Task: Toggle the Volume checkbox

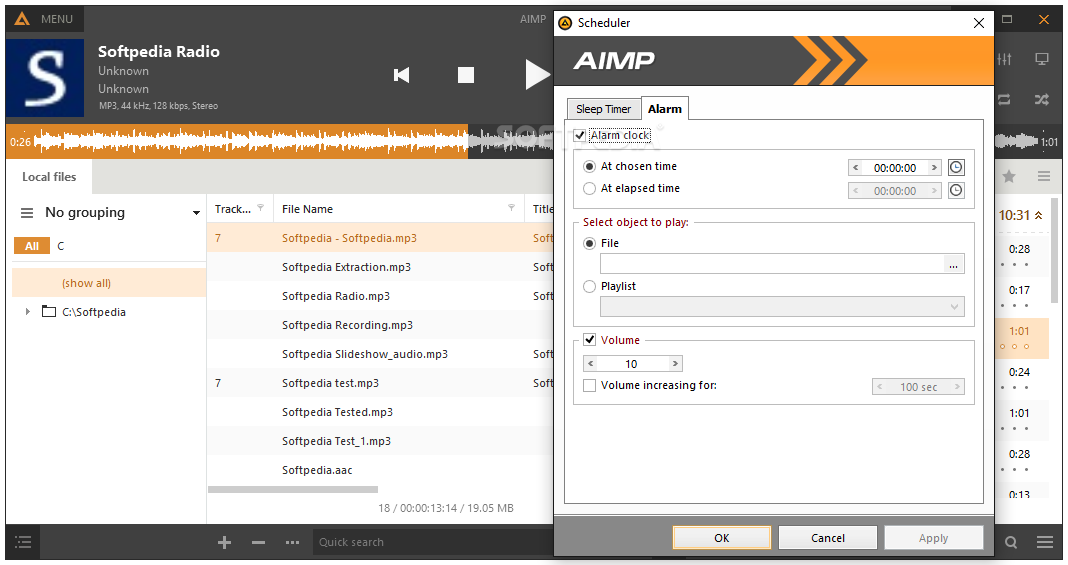Action: pyautogui.click(x=590, y=340)
